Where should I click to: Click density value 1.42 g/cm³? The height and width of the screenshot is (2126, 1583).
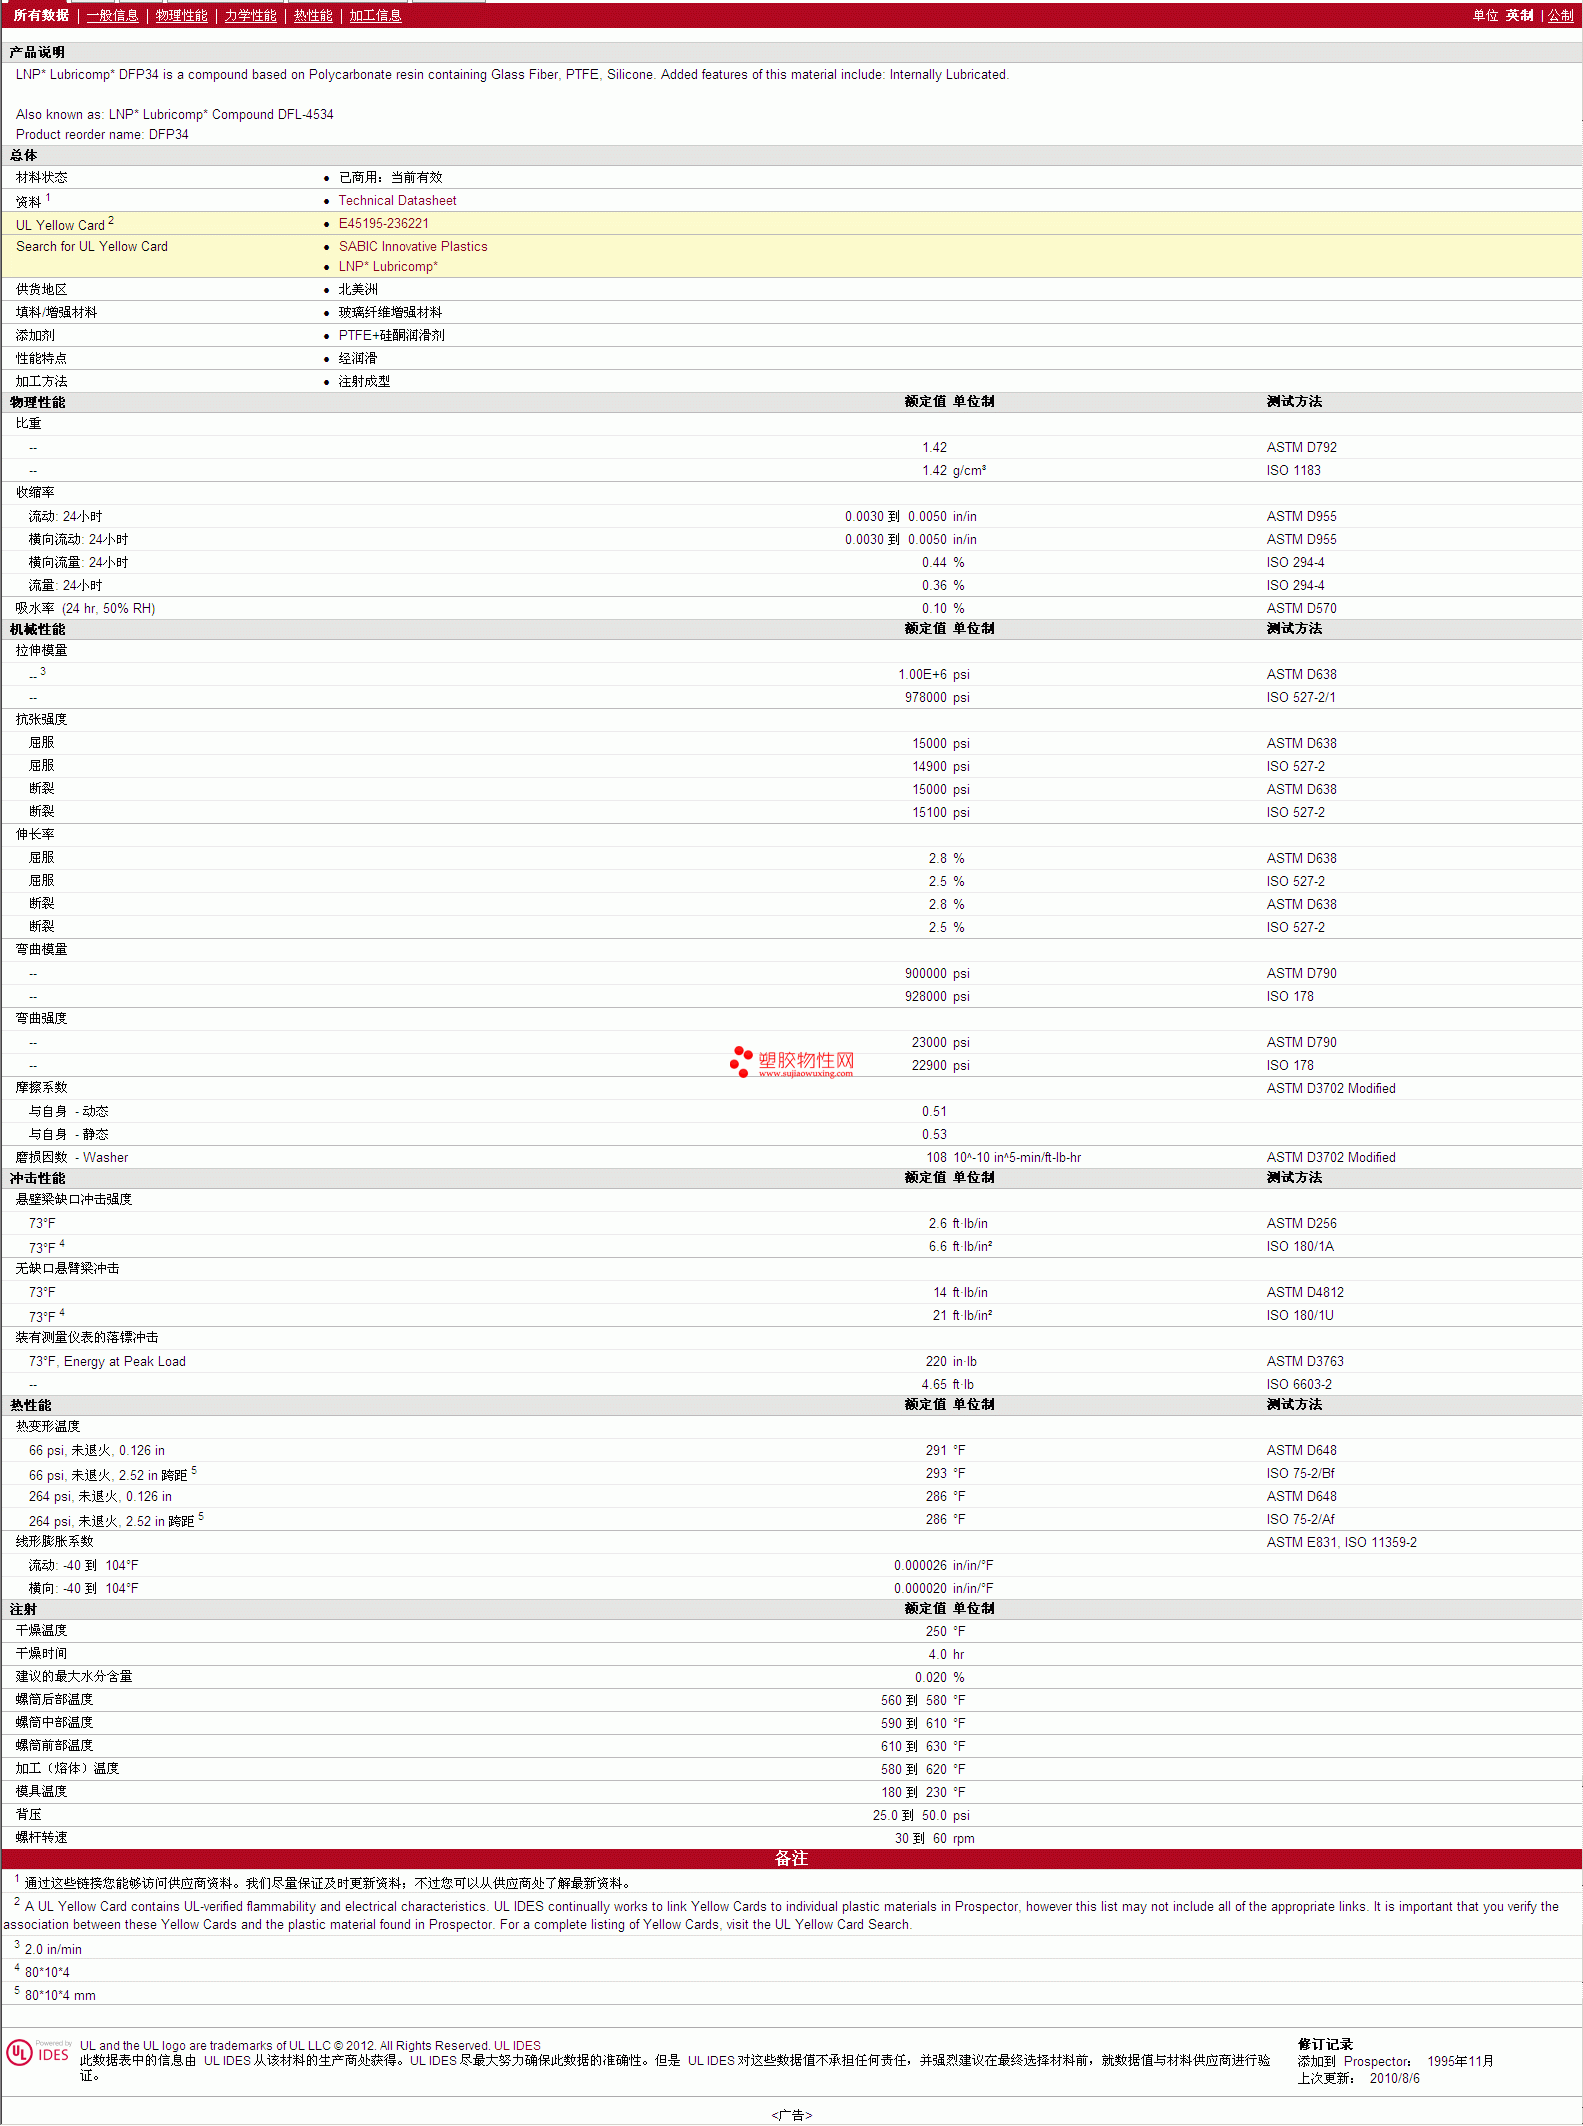coord(954,470)
